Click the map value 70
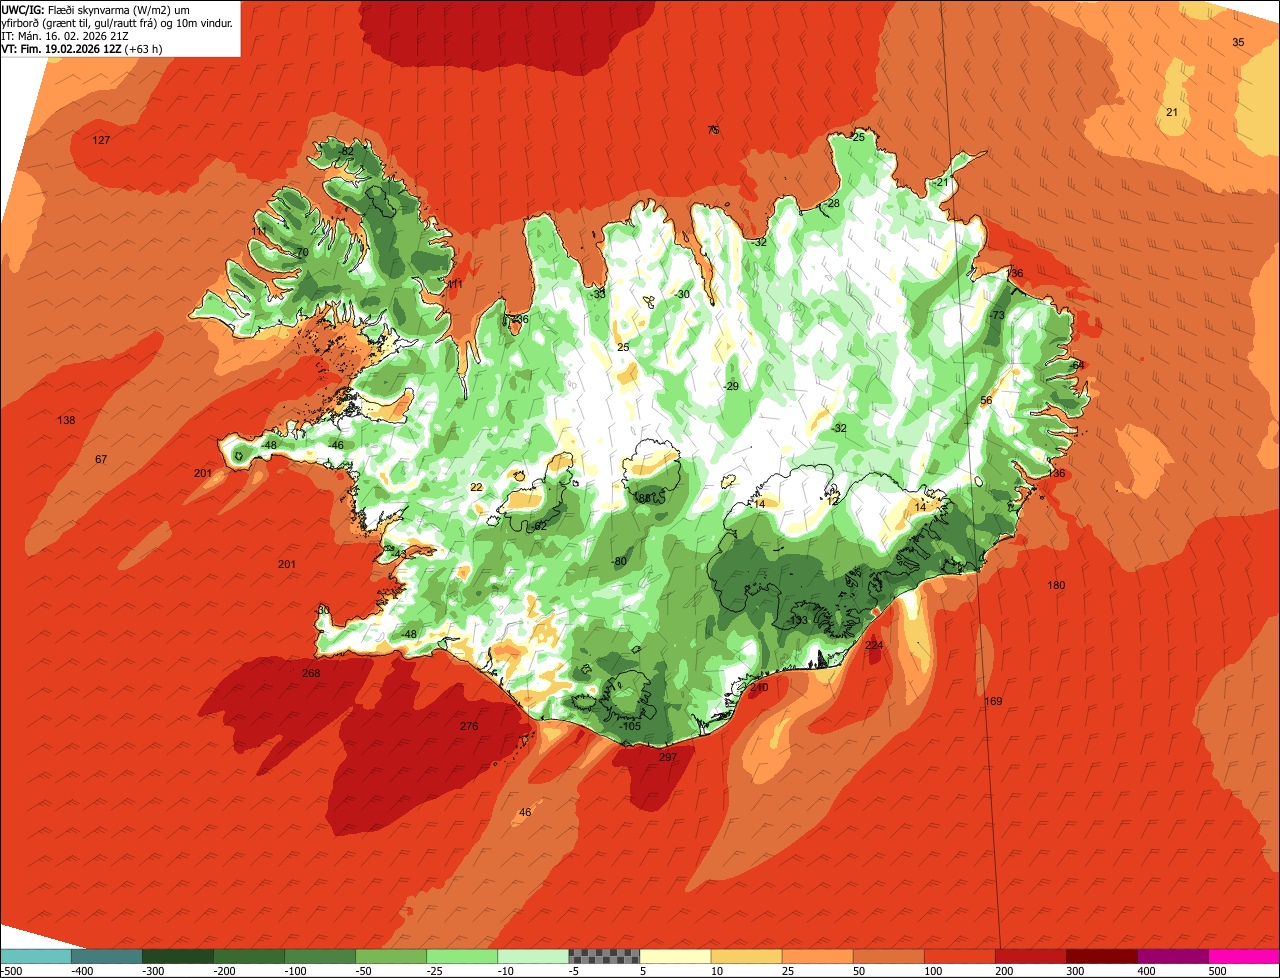 tap(302, 252)
